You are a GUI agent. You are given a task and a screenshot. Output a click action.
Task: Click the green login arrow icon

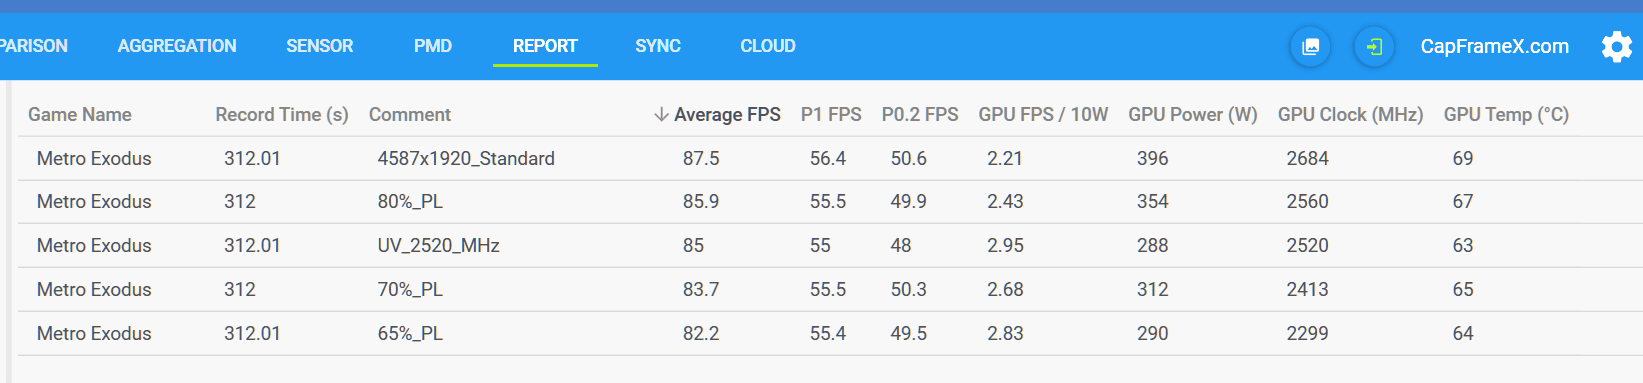point(1375,47)
